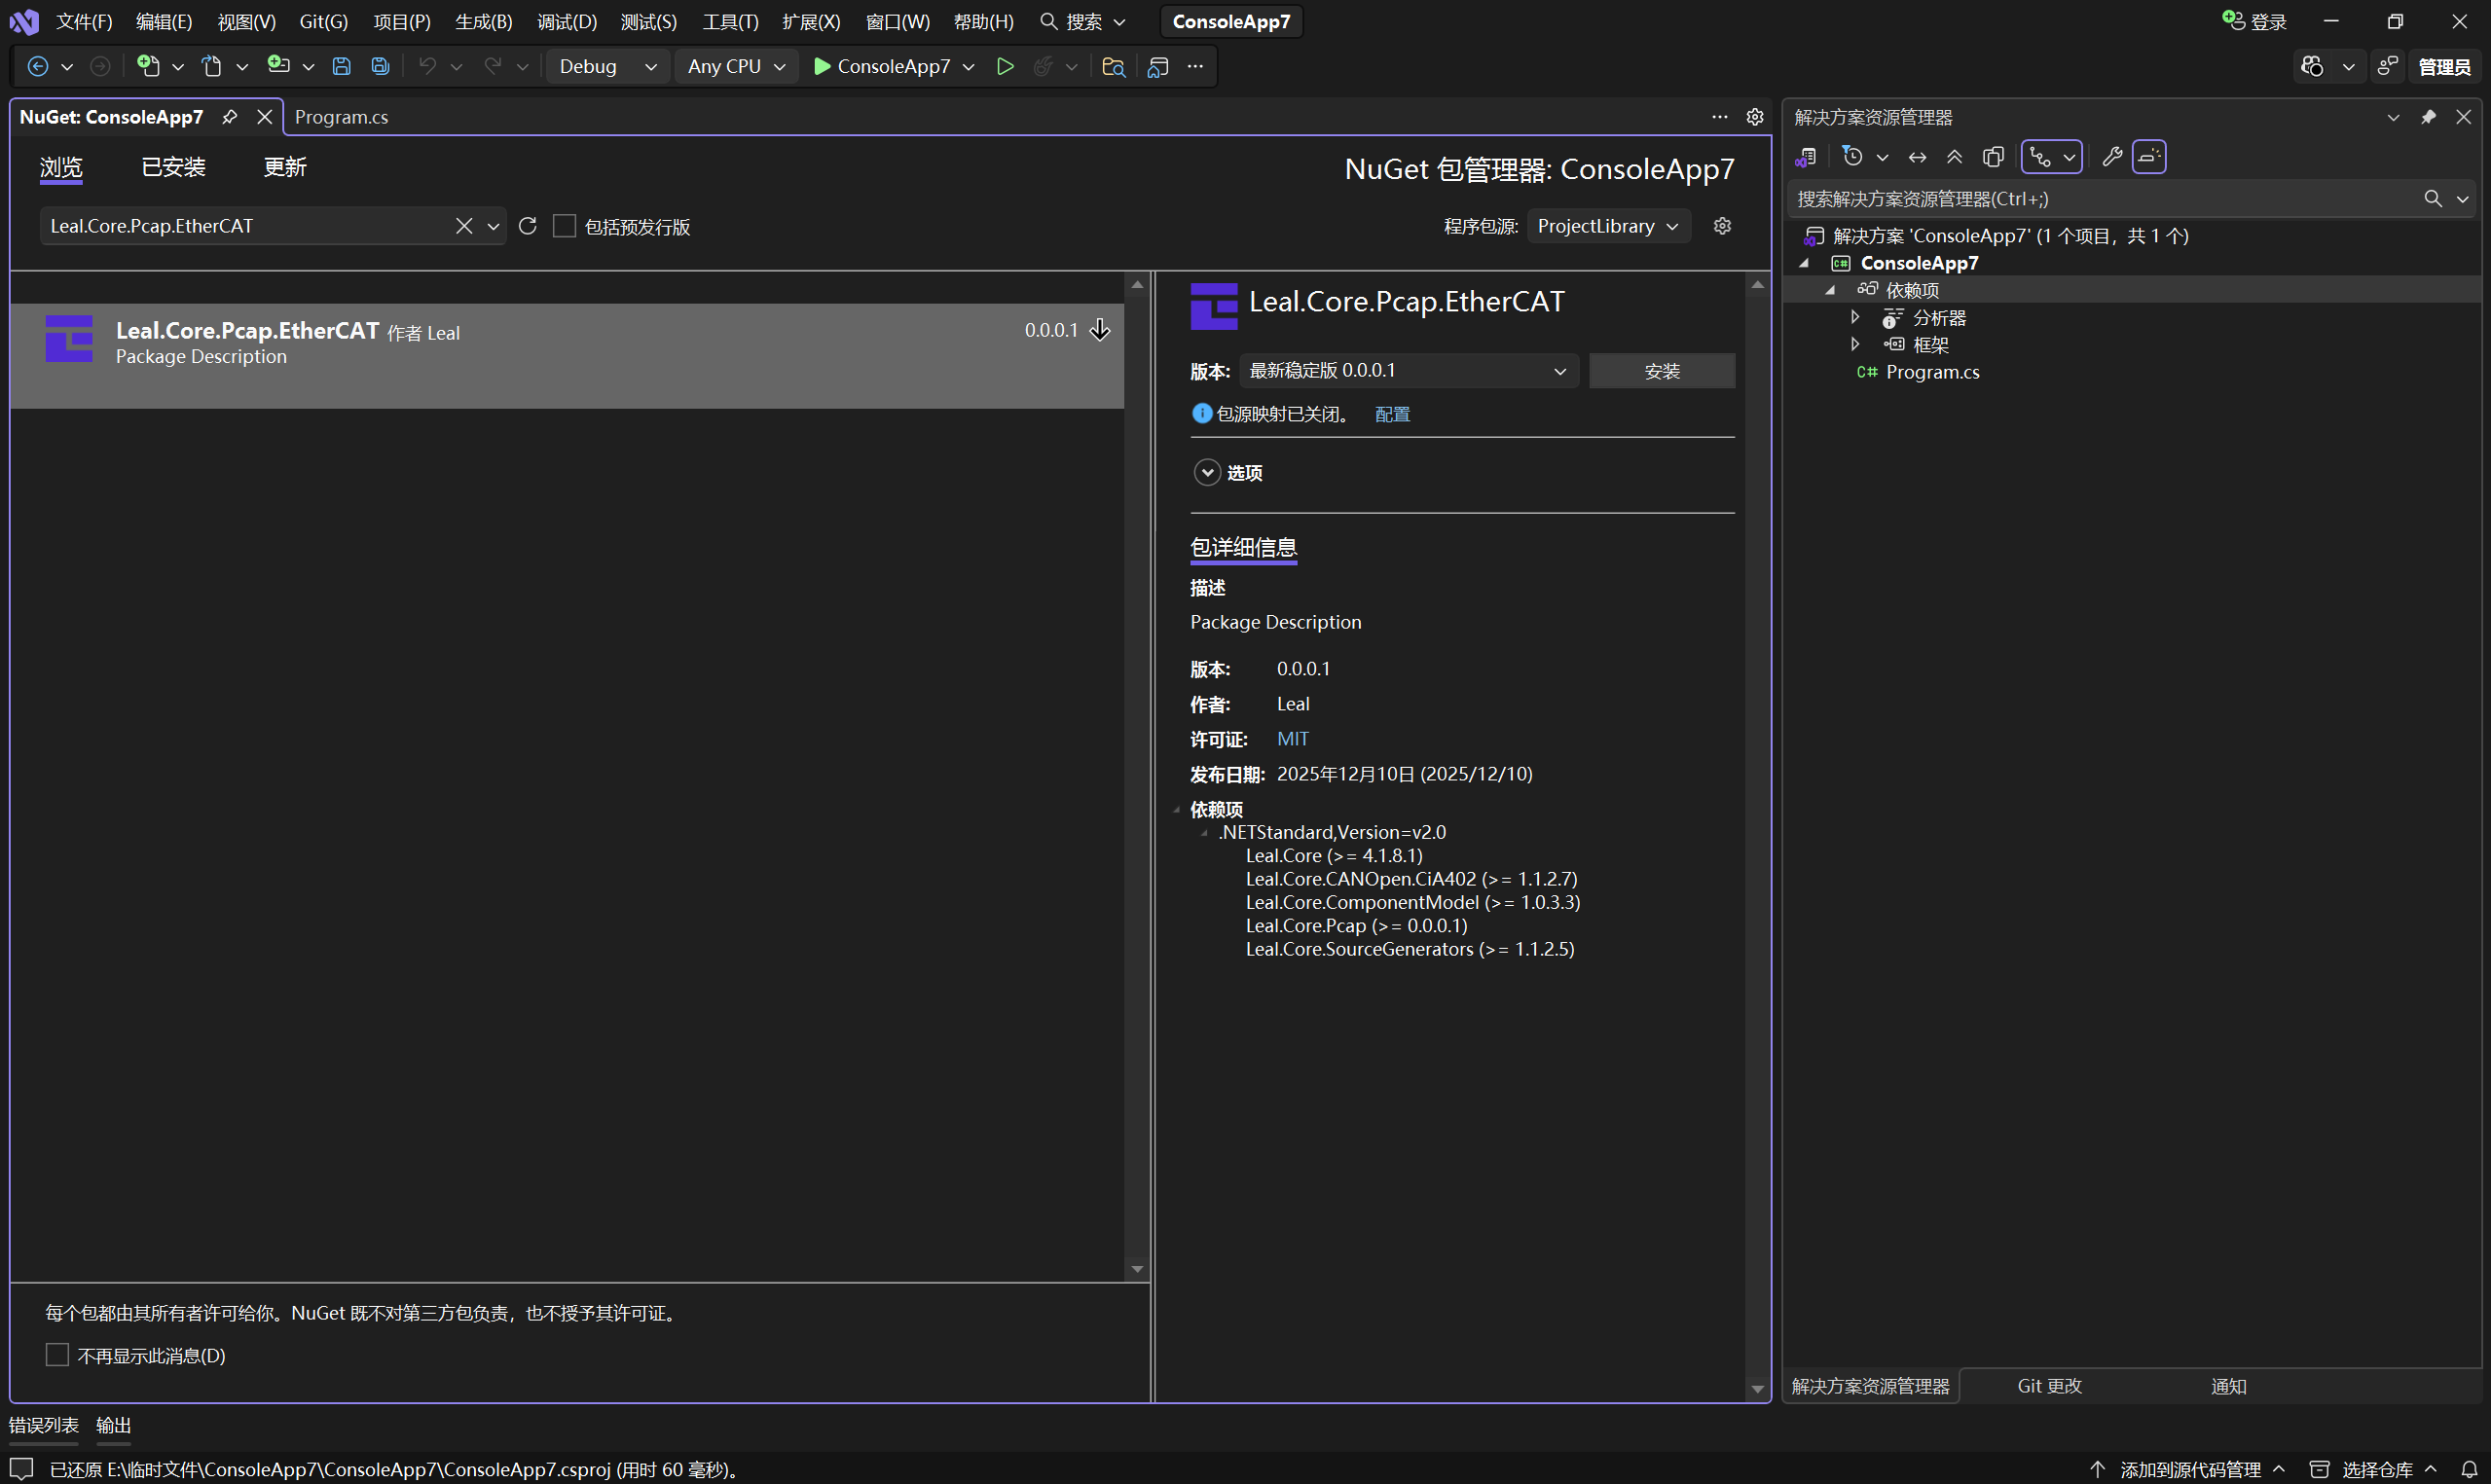Open the Tools menu
Screen dimensions: 2491x1484
730,21
